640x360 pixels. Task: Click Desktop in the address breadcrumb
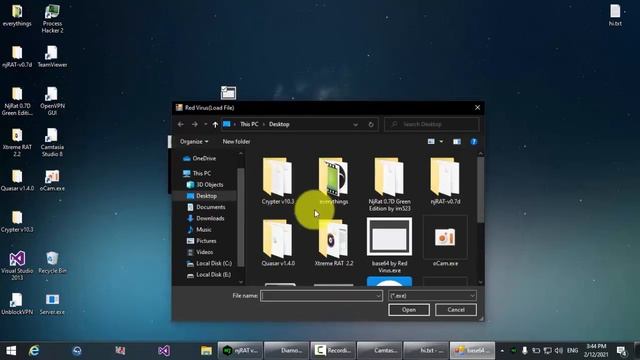pyautogui.click(x=279, y=124)
